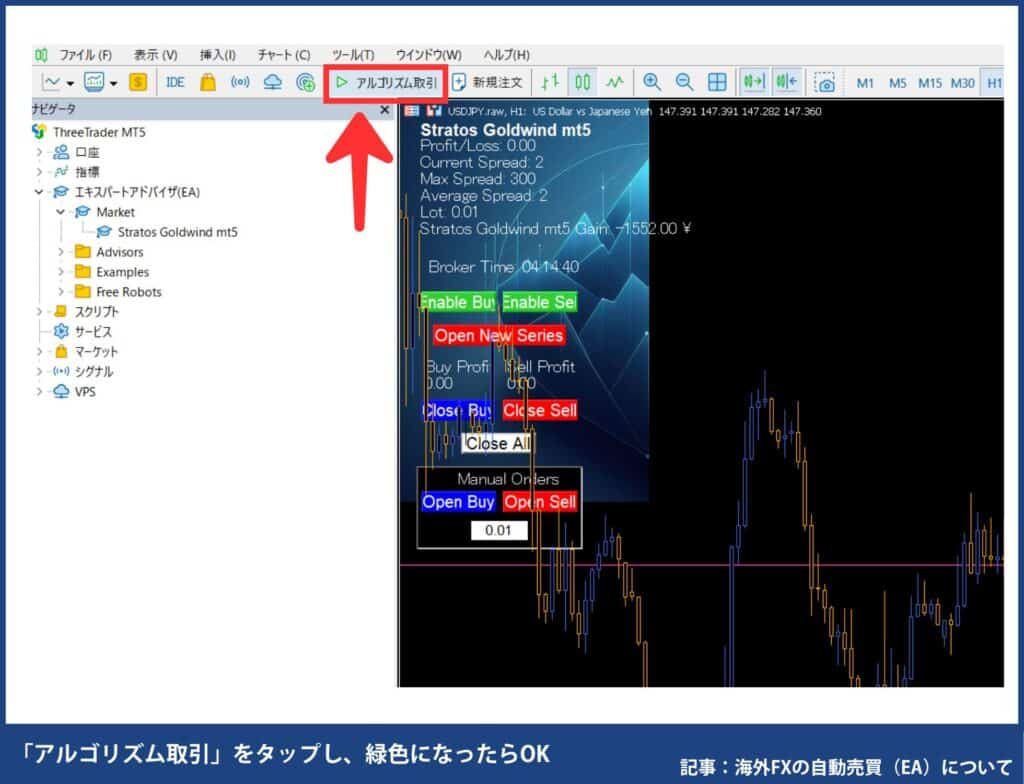Click the Open New Series button
The width and height of the screenshot is (1024, 784).
point(499,335)
